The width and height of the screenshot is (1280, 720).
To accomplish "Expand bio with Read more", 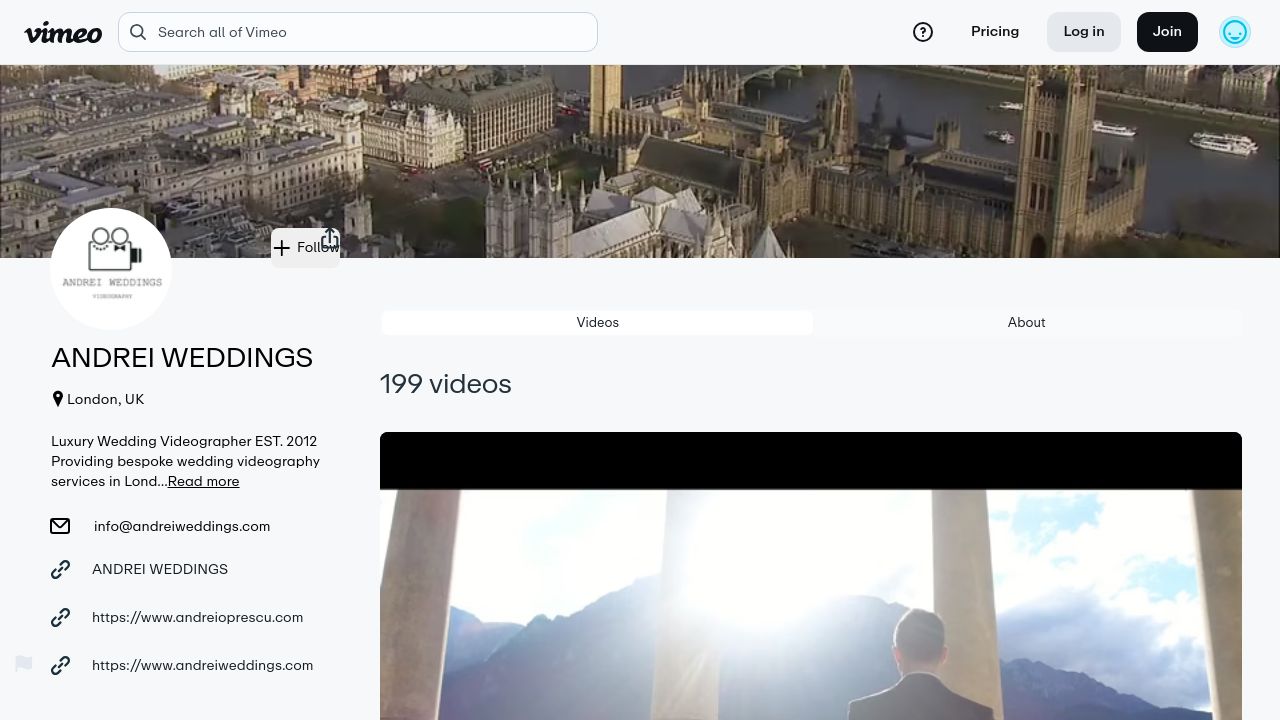I will pyautogui.click(x=203, y=481).
